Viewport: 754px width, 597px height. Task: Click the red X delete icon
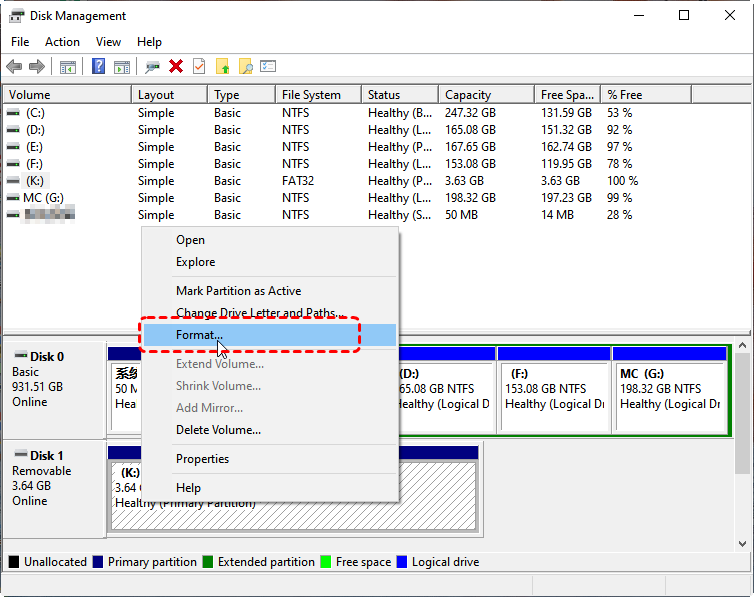tap(176, 66)
